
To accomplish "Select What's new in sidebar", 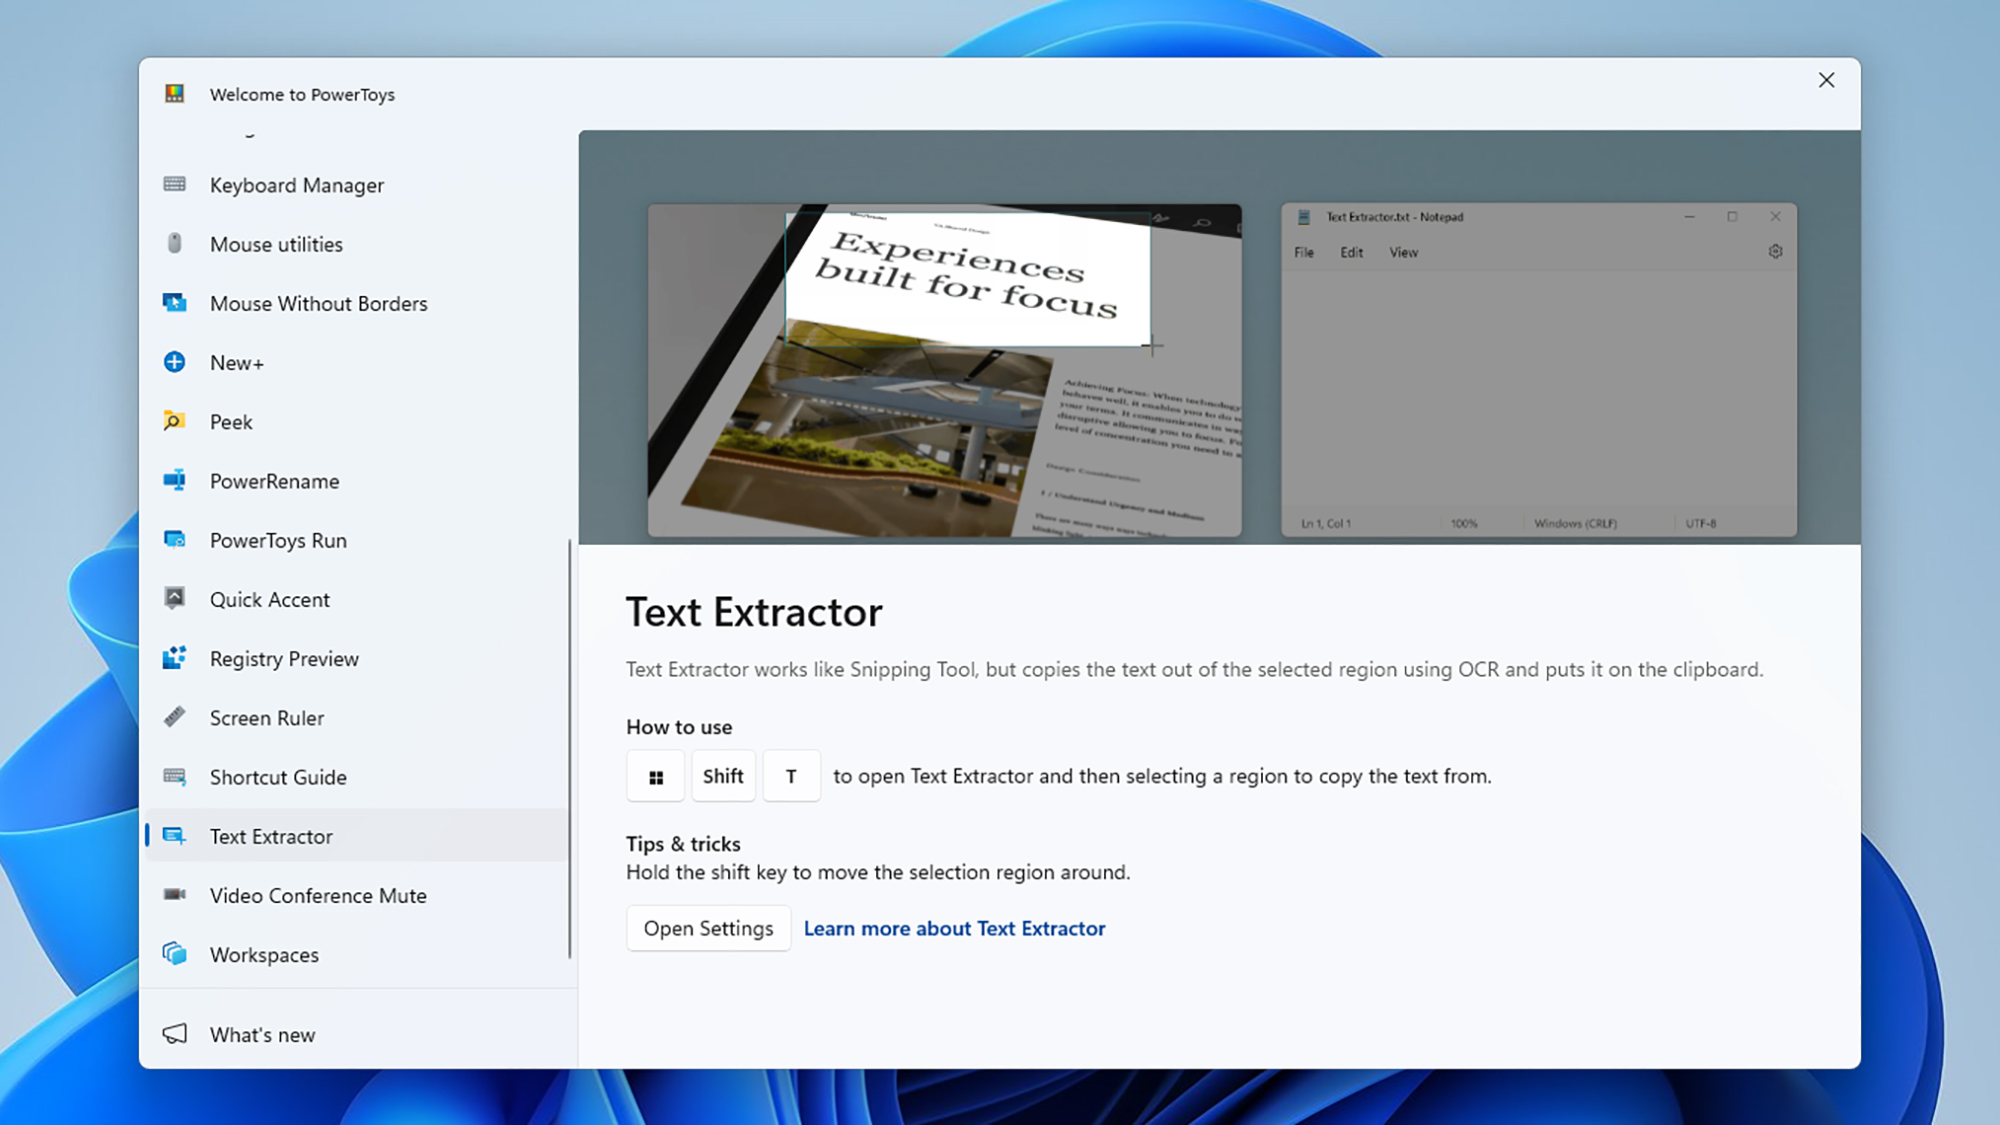I will (x=262, y=1034).
